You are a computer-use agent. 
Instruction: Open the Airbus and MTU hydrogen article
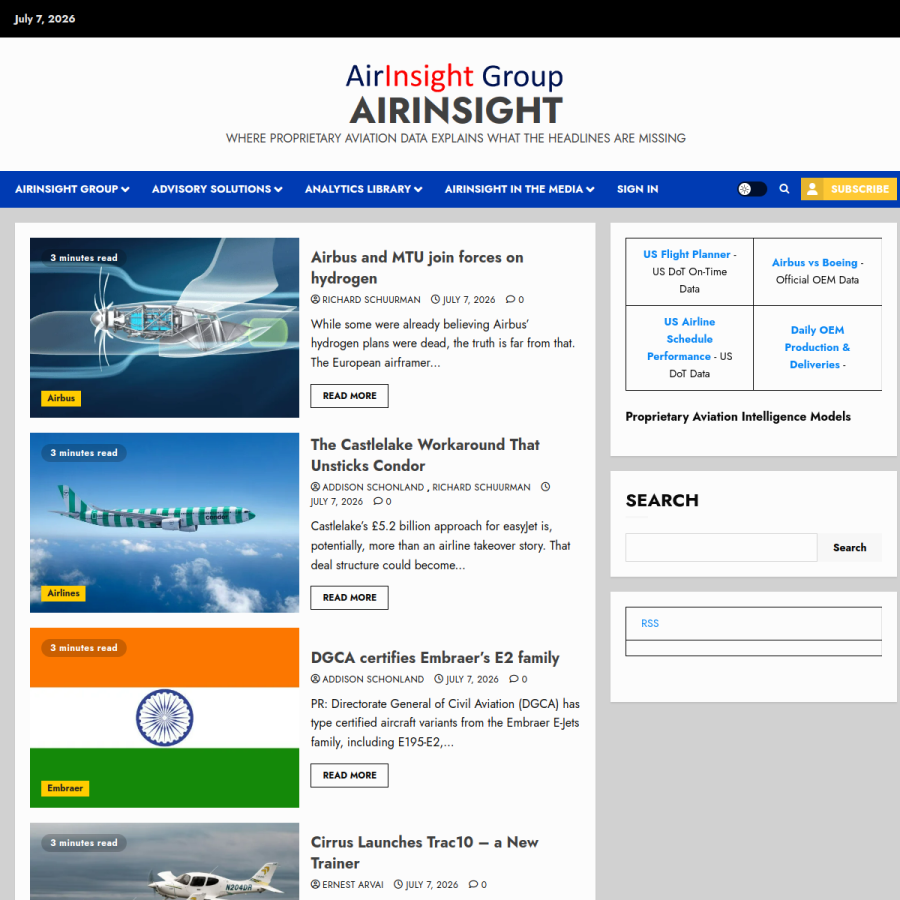click(417, 267)
